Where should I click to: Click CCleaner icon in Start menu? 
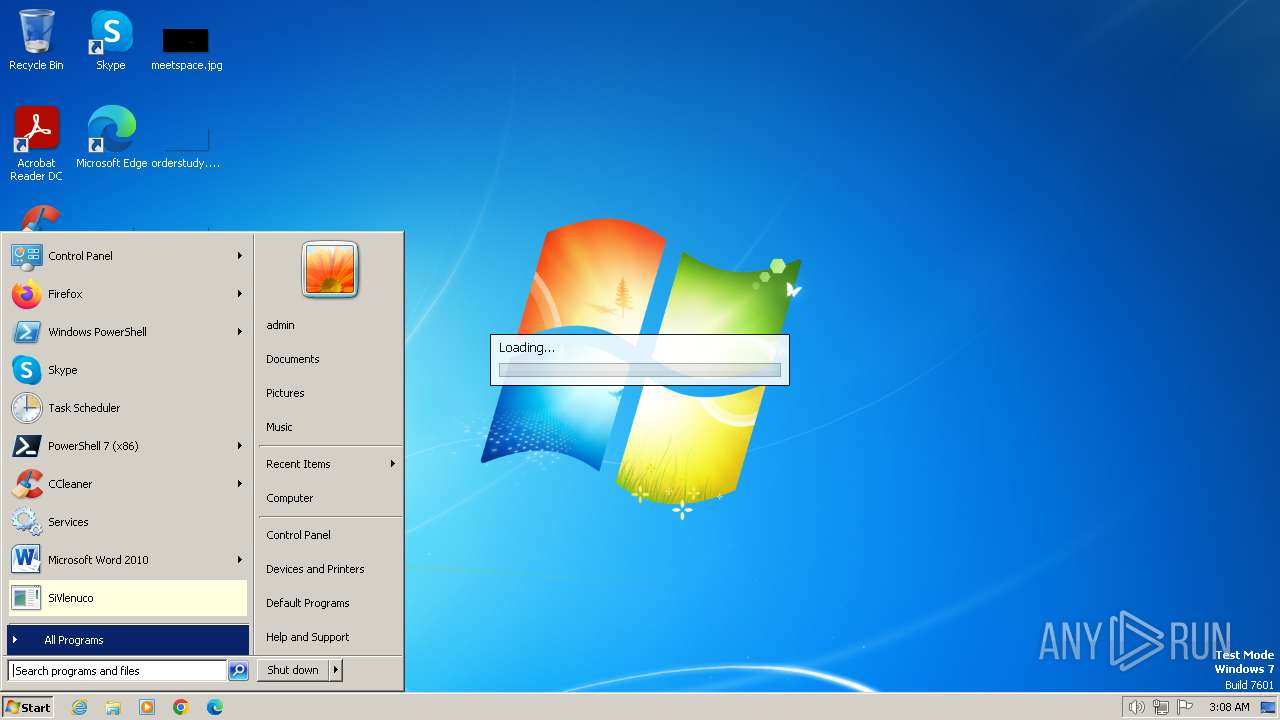pyautogui.click(x=26, y=484)
